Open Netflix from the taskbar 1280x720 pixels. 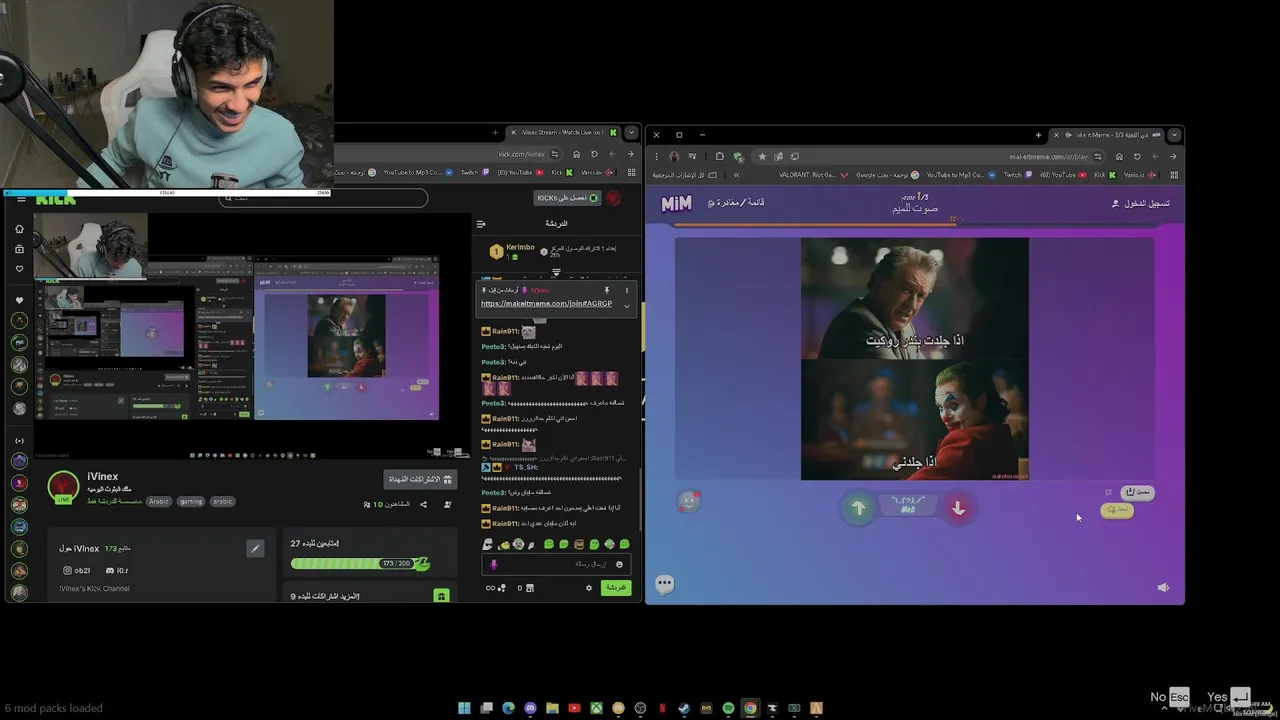click(x=662, y=708)
